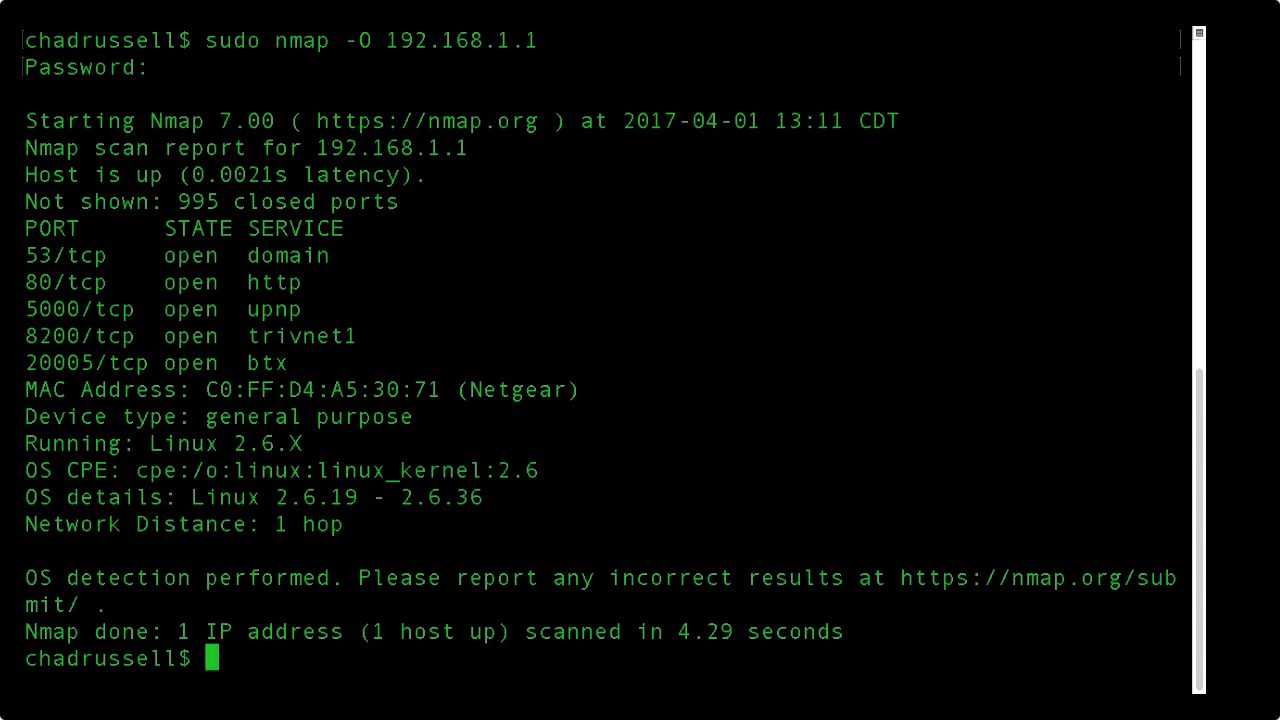Viewport: 1280px width, 720px height.
Task: Select the 53/tcp domain port row
Action: point(177,256)
